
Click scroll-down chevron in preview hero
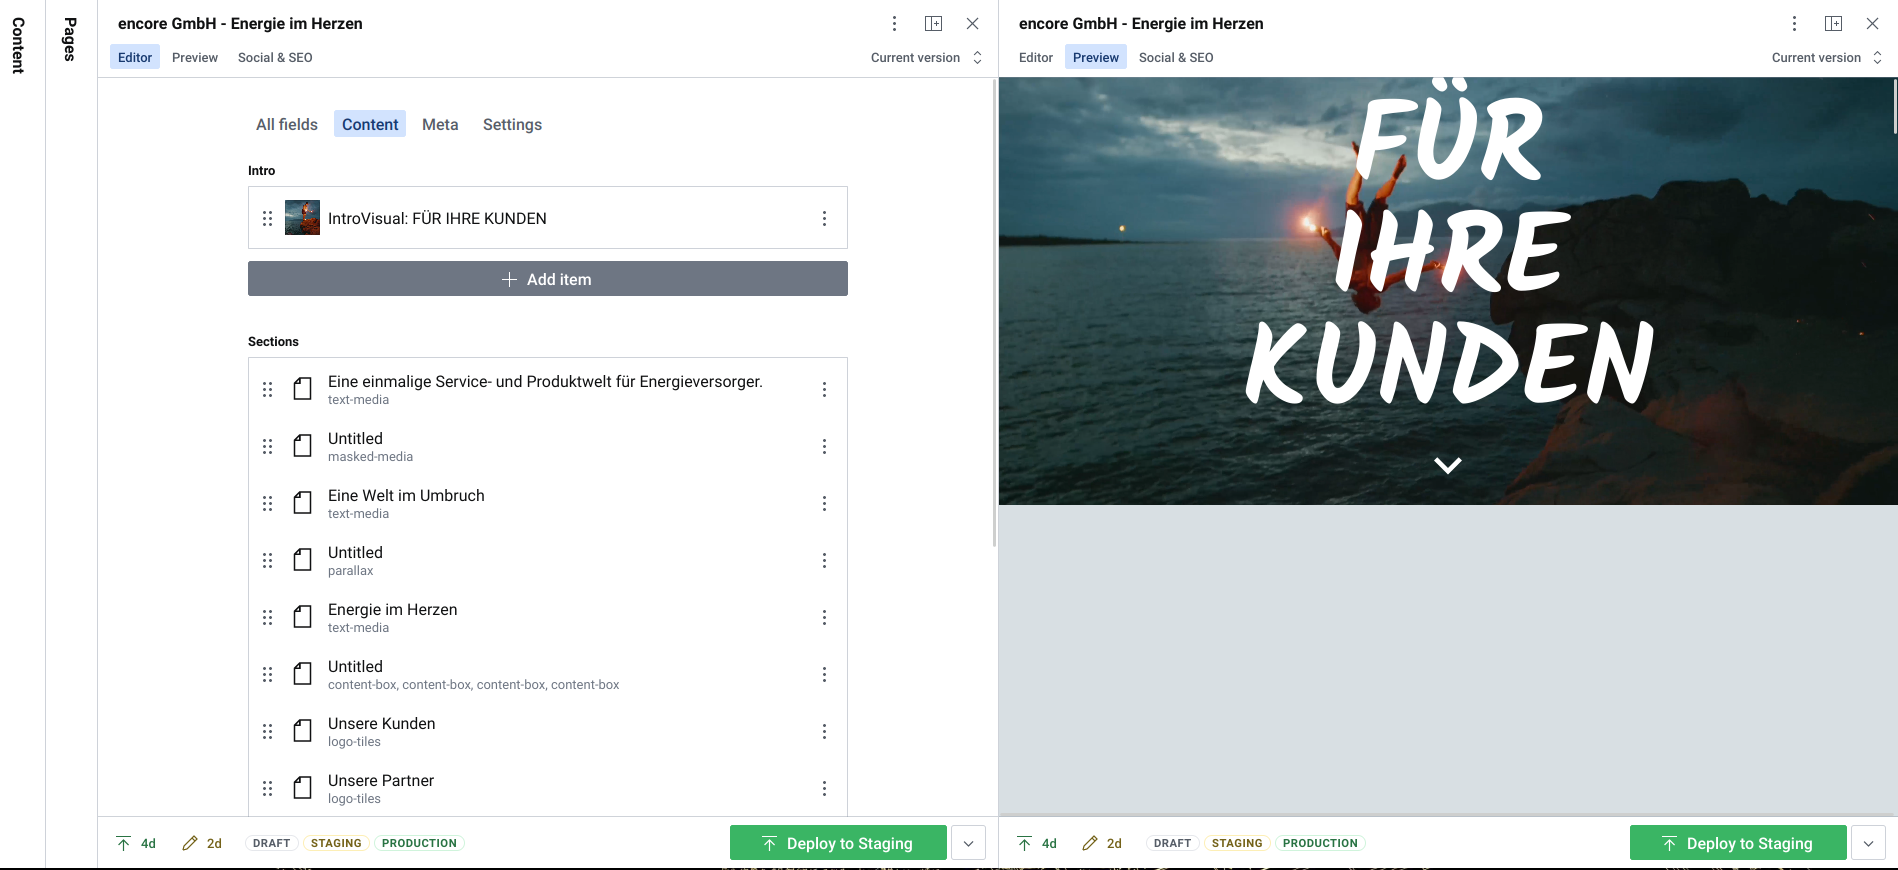(1447, 465)
